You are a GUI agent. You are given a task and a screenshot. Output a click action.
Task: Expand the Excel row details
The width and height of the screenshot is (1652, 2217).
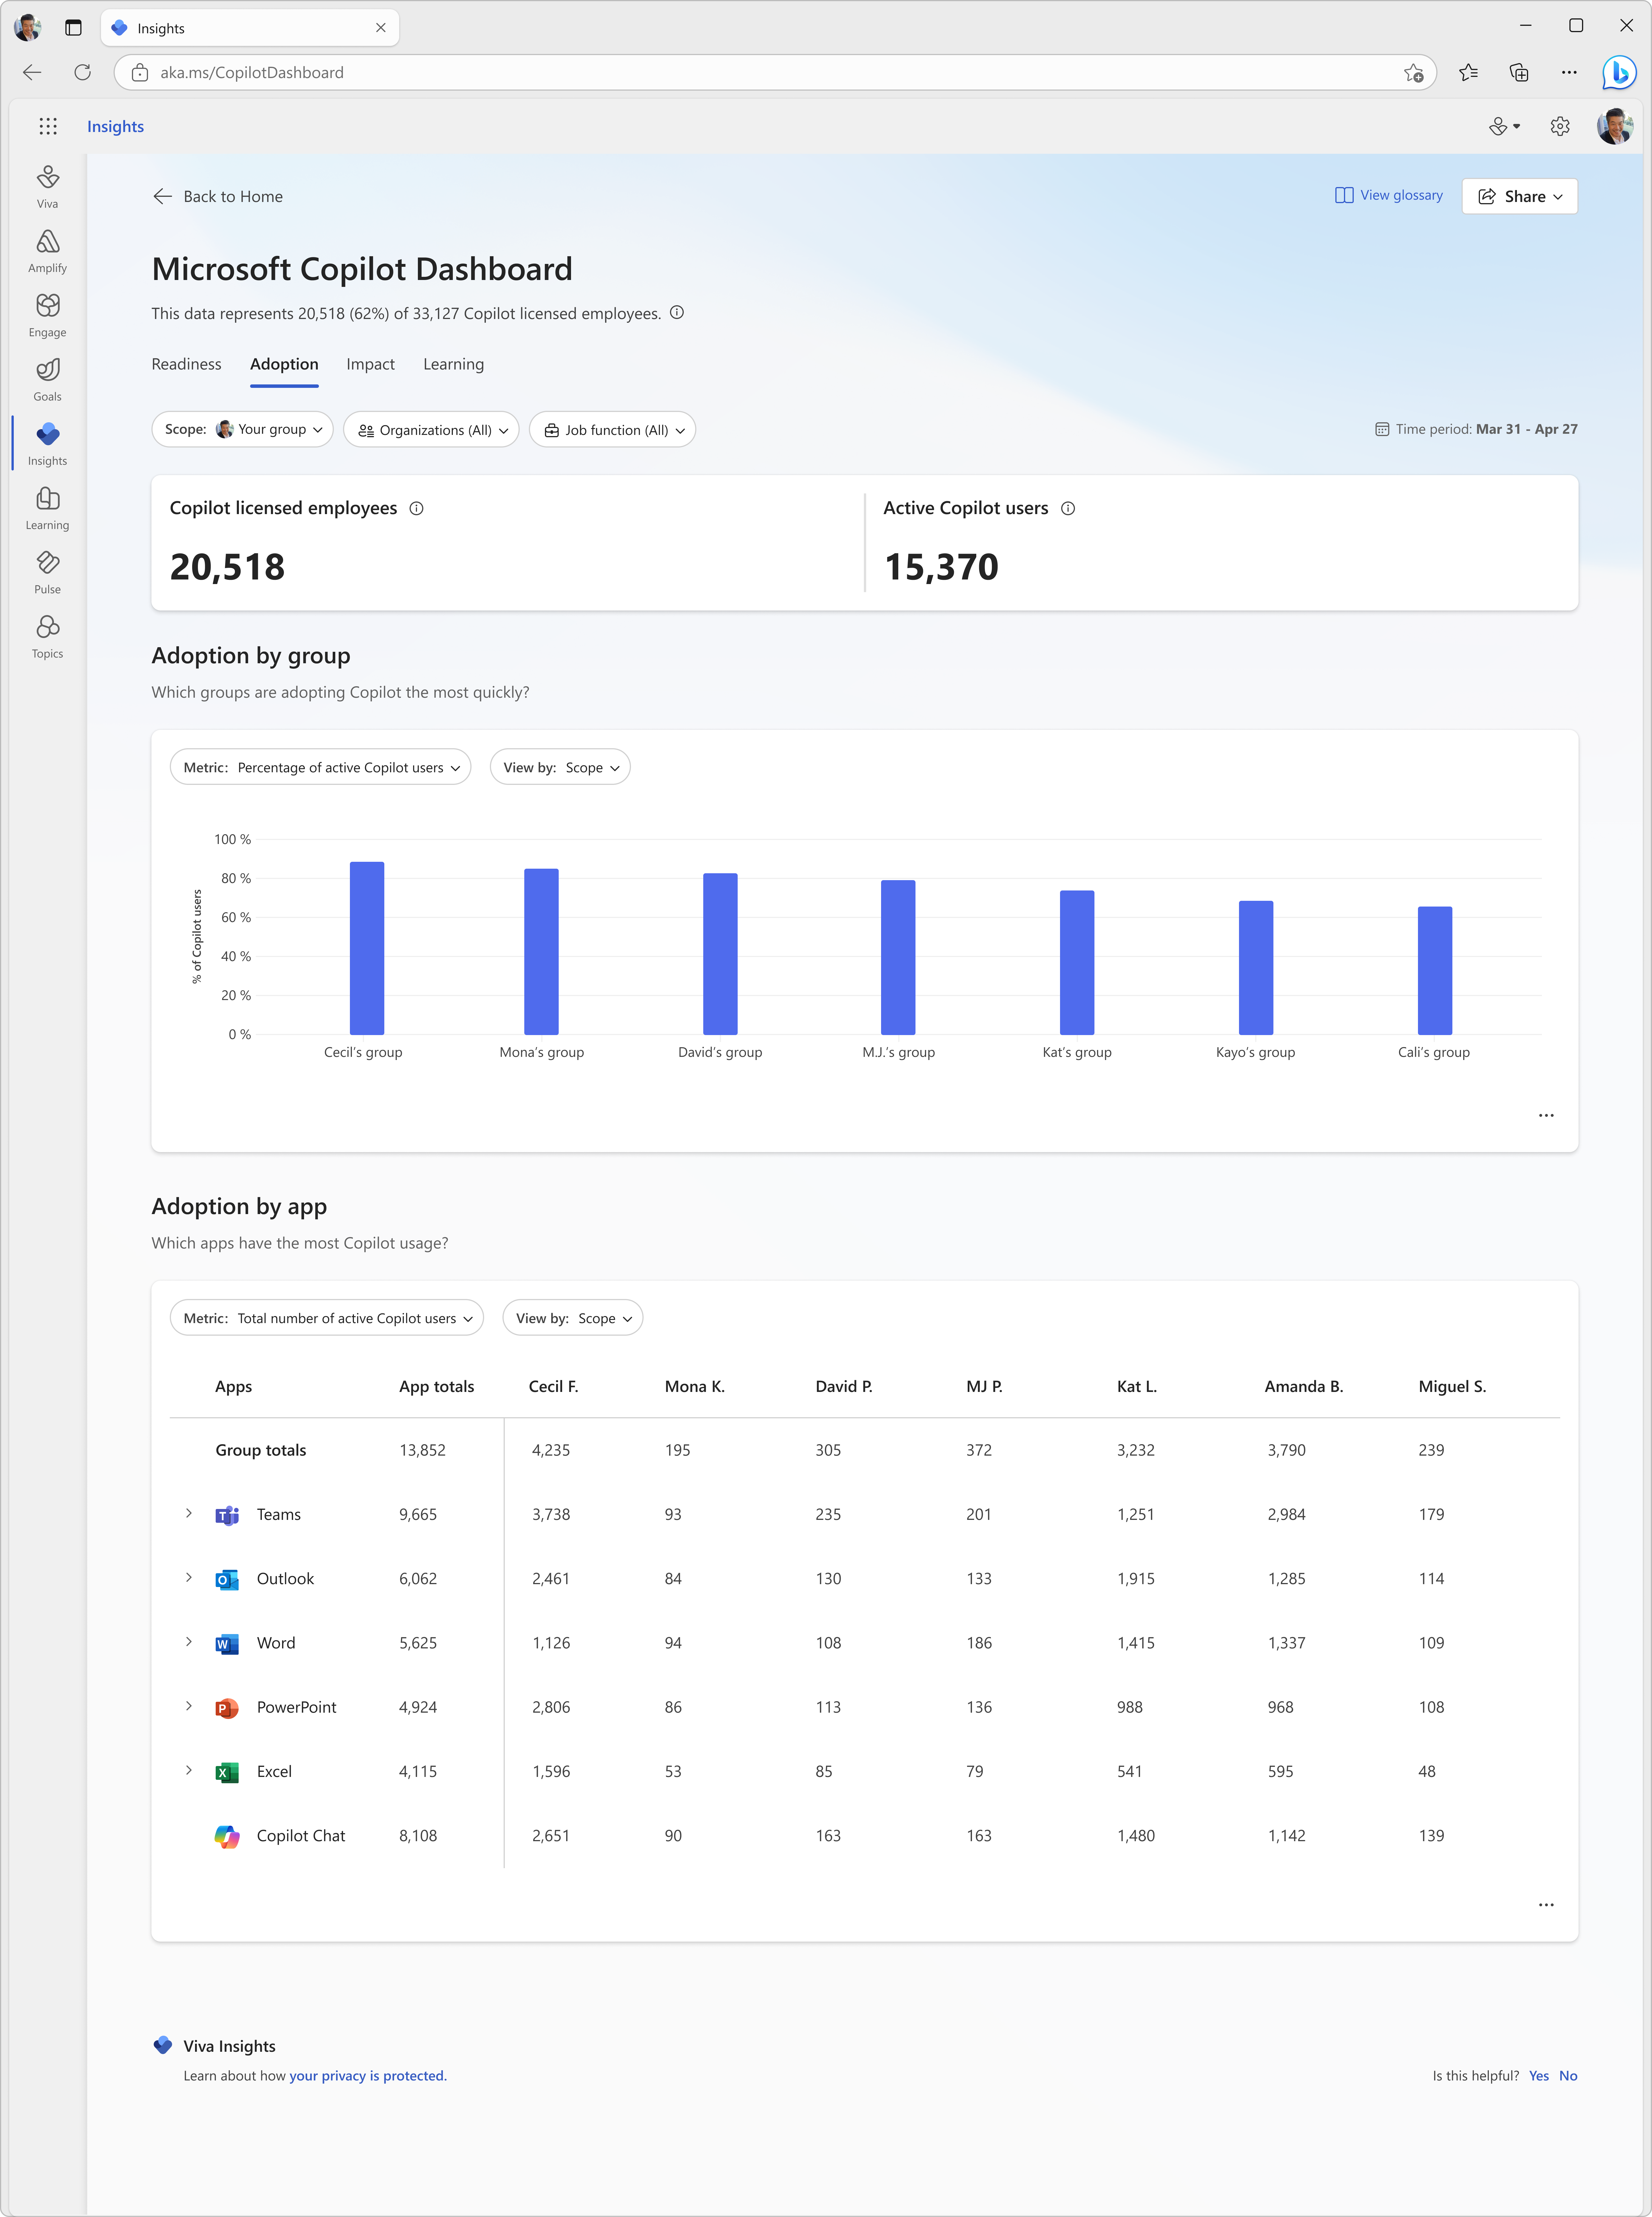189,1770
